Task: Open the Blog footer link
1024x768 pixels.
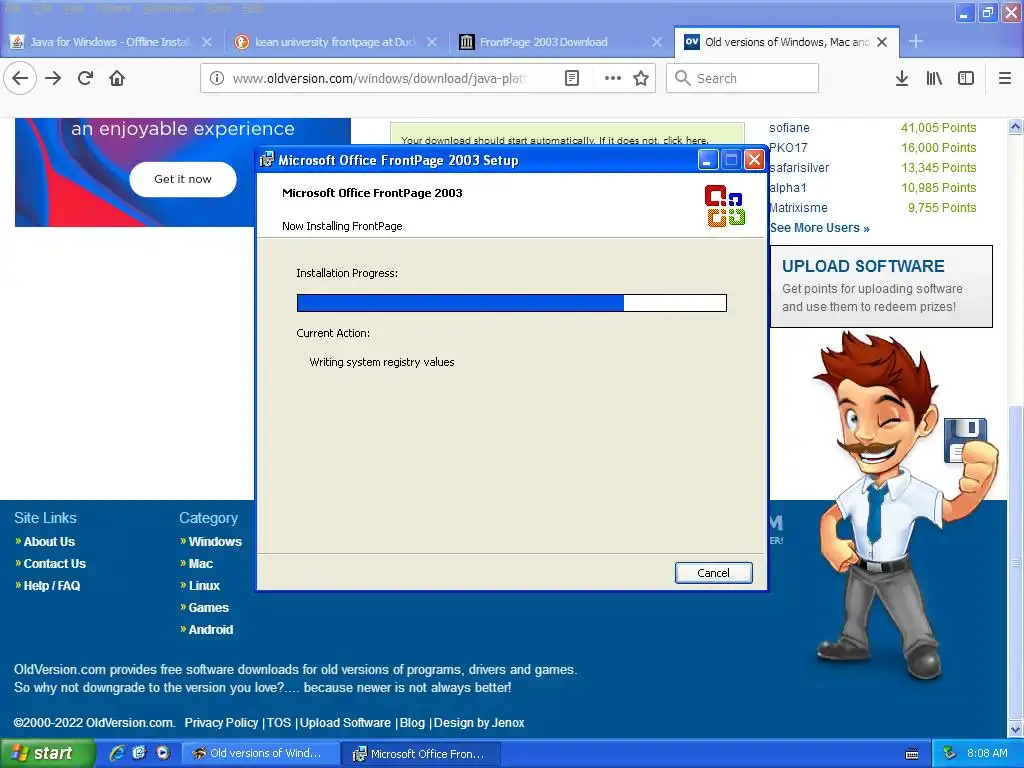Action: (x=412, y=723)
